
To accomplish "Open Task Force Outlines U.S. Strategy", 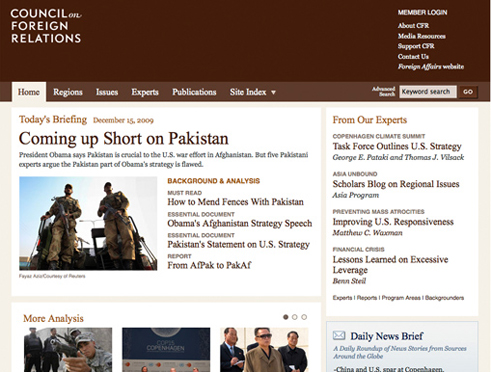I will (397, 146).
